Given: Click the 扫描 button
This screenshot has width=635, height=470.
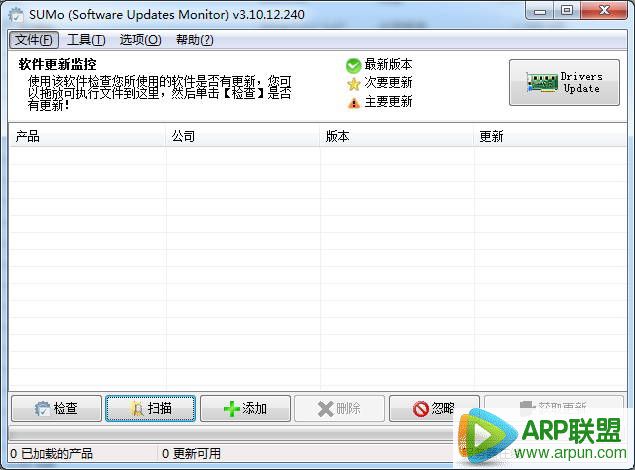Looking at the screenshot, I should click(151, 408).
